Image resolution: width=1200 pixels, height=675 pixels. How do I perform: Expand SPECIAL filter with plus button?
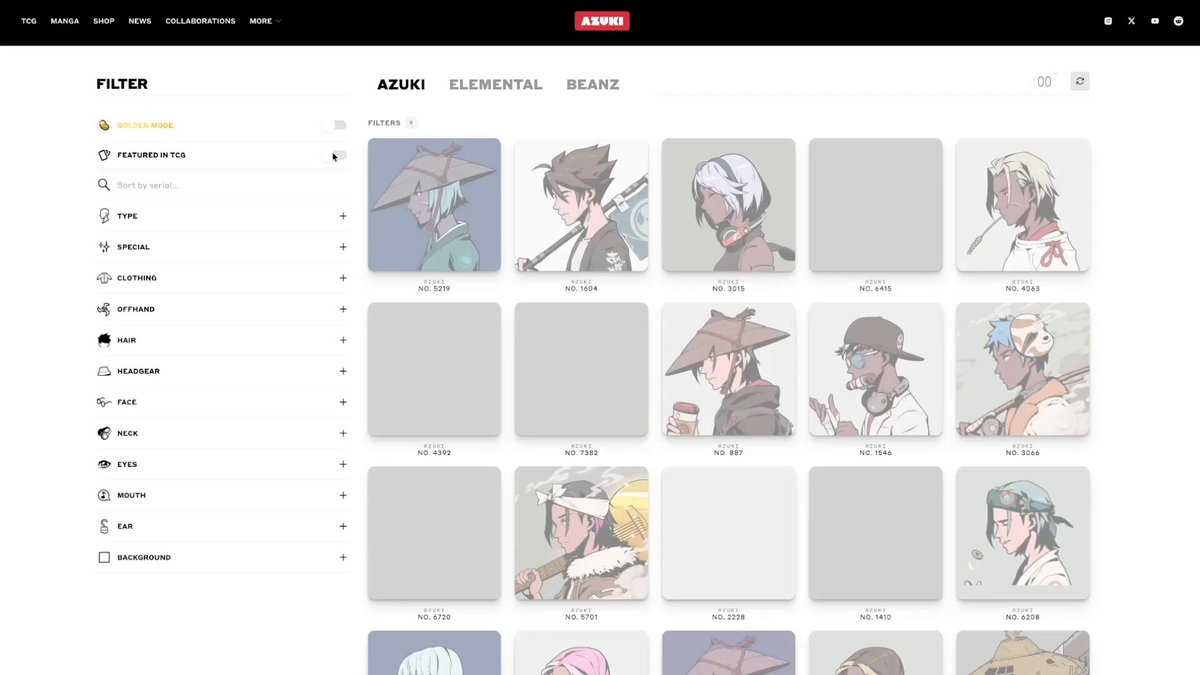pyautogui.click(x=343, y=247)
